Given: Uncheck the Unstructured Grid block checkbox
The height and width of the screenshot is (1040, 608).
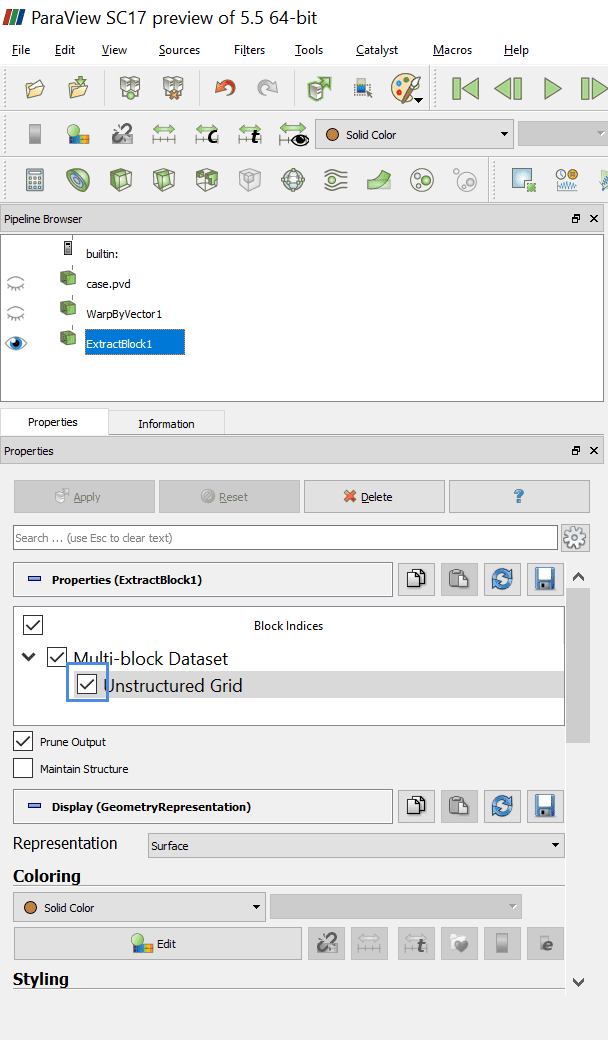Looking at the screenshot, I should (87, 685).
